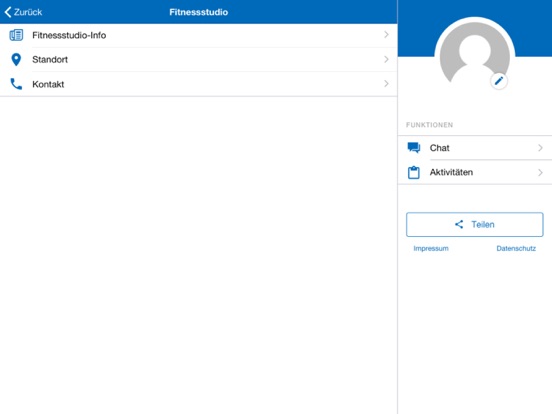The image size is (552, 414).
Task: Click the chat bubbles icon
Action: pyautogui.click(x=414, y=148)
